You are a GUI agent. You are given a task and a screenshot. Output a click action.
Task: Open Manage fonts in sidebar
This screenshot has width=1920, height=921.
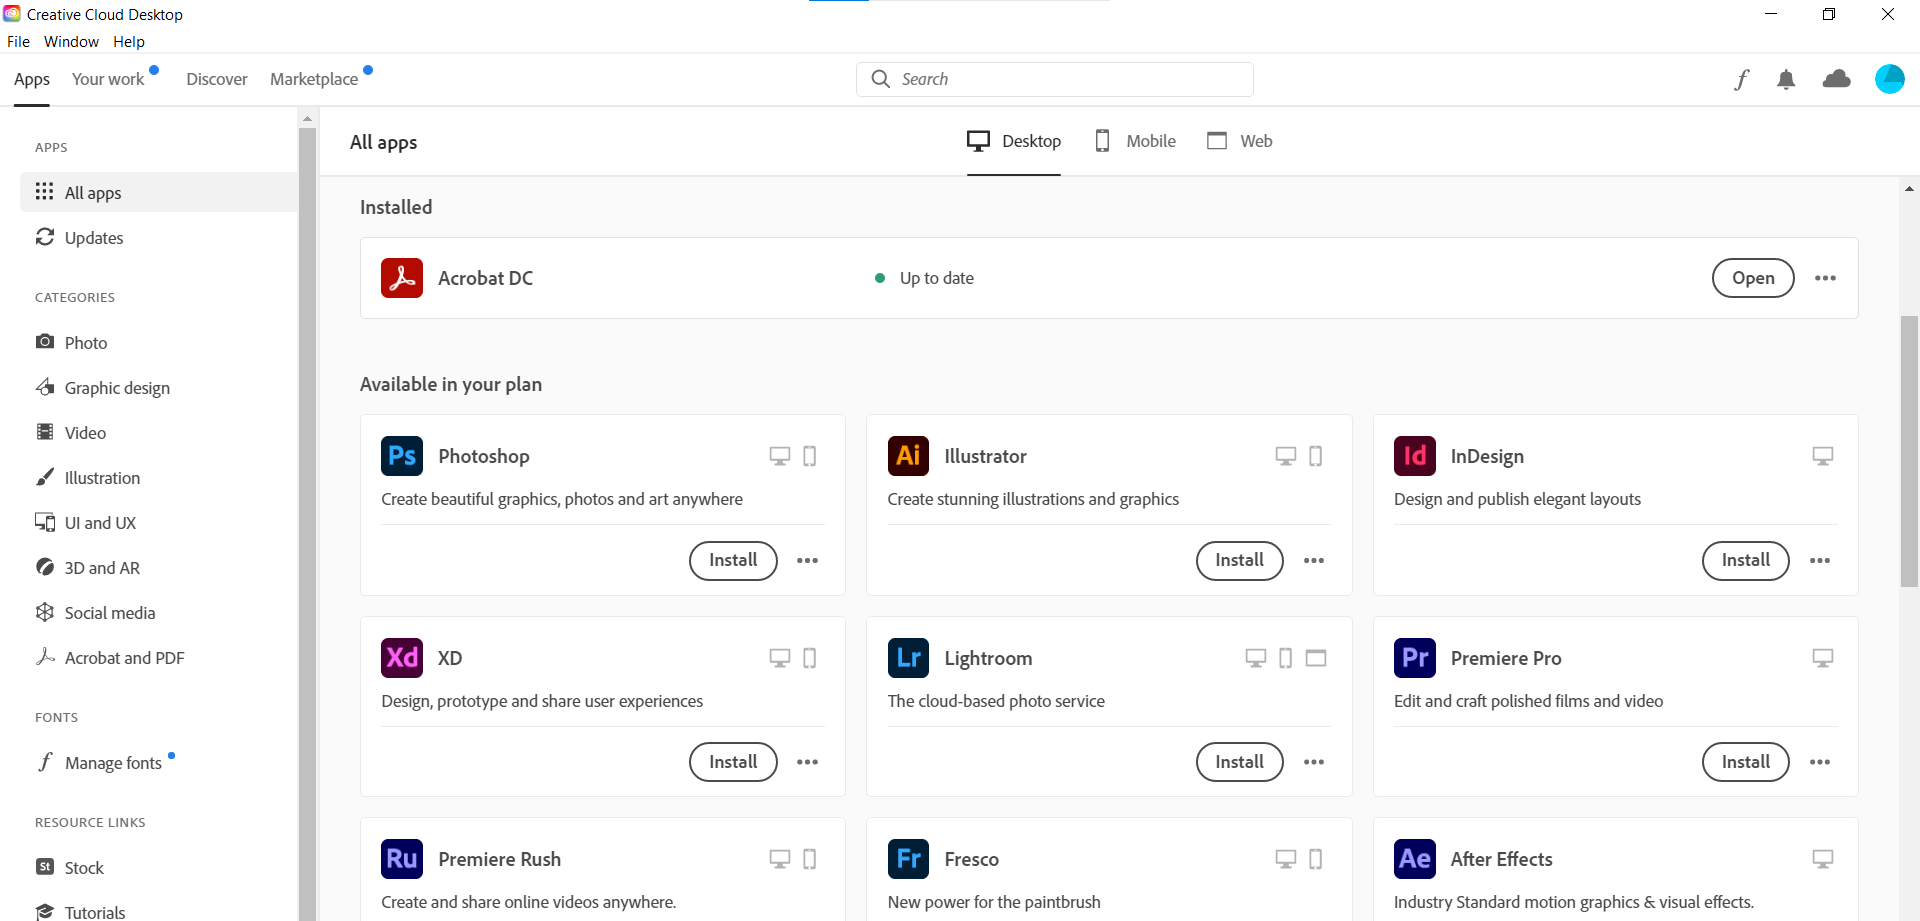tap(113, 763)
